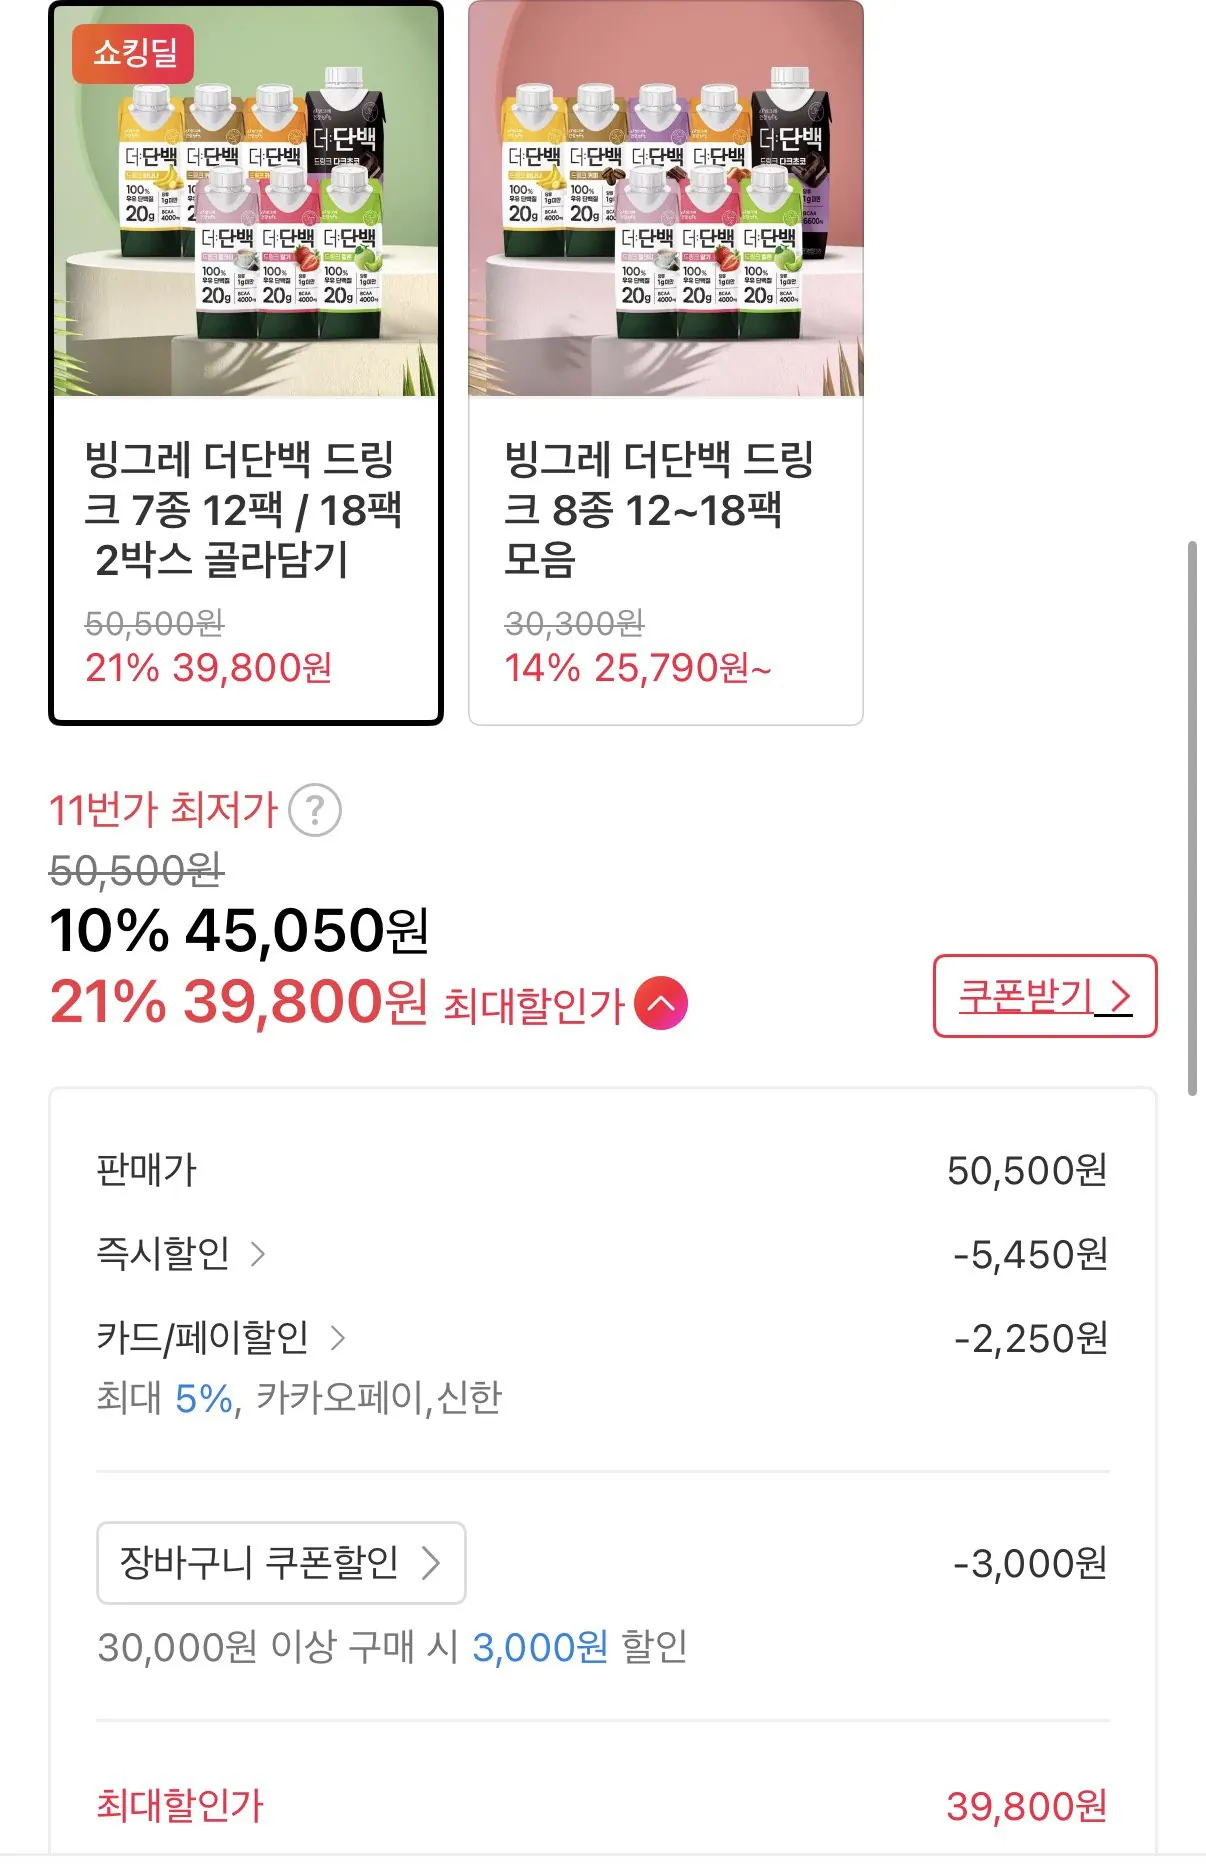This screenshot has width=1206, height=1864.
Task: Click the 즉시할인 label text
Action: pyautogui.click(x=163, y=1254)
